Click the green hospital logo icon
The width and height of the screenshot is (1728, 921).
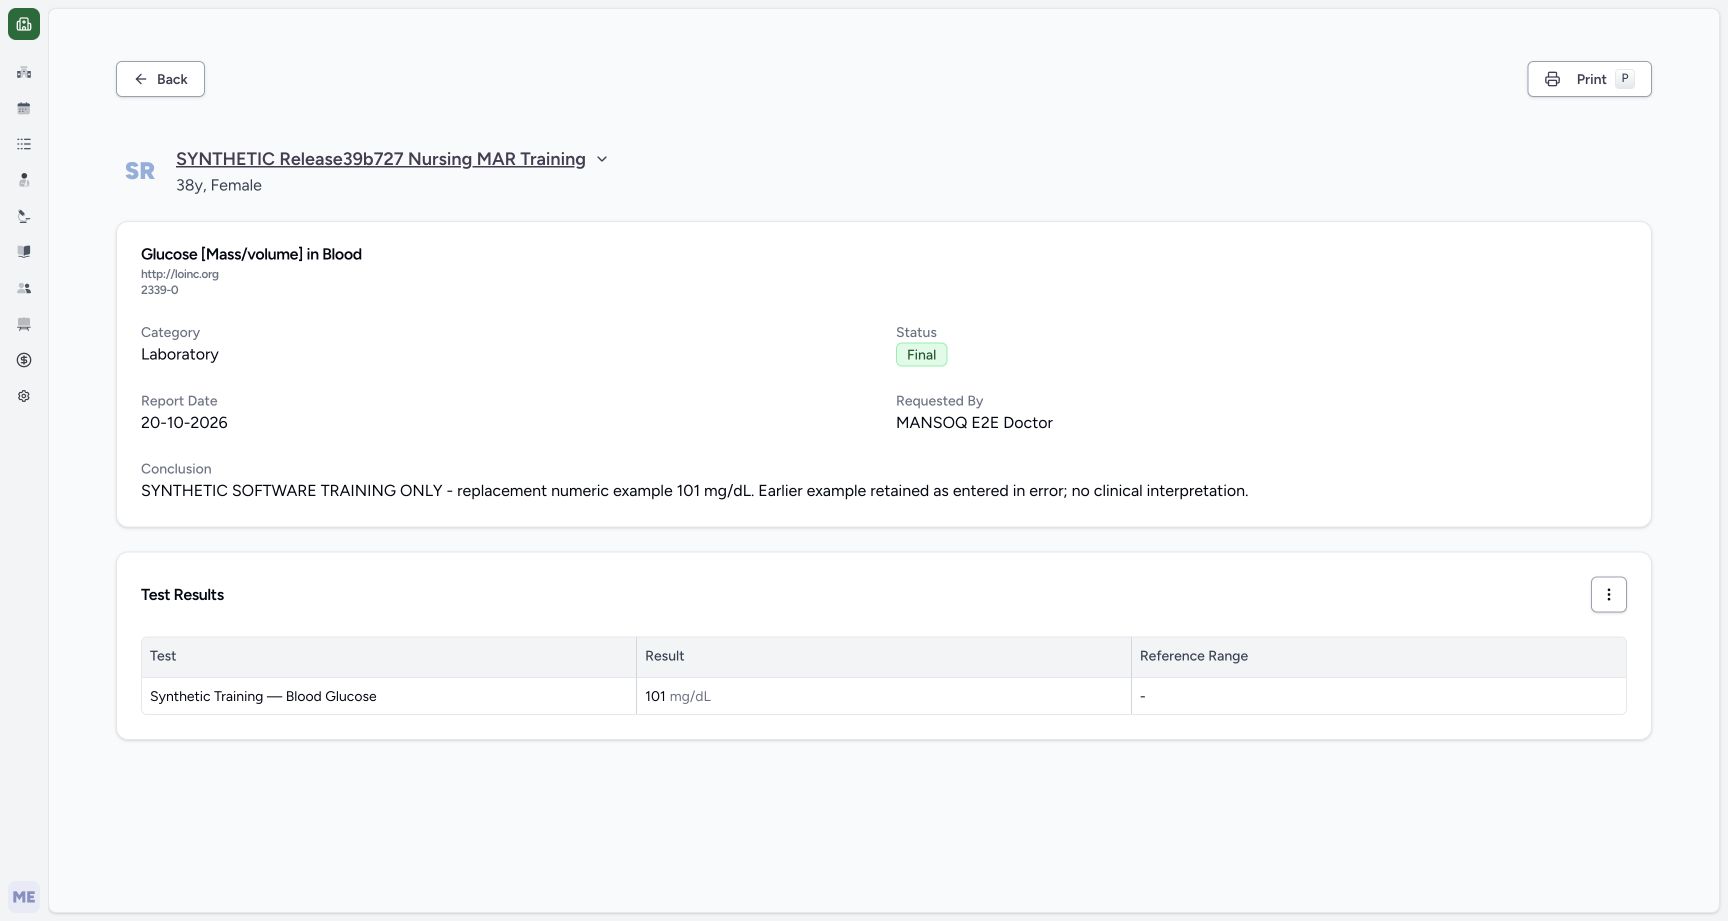[x=24, y=24]
